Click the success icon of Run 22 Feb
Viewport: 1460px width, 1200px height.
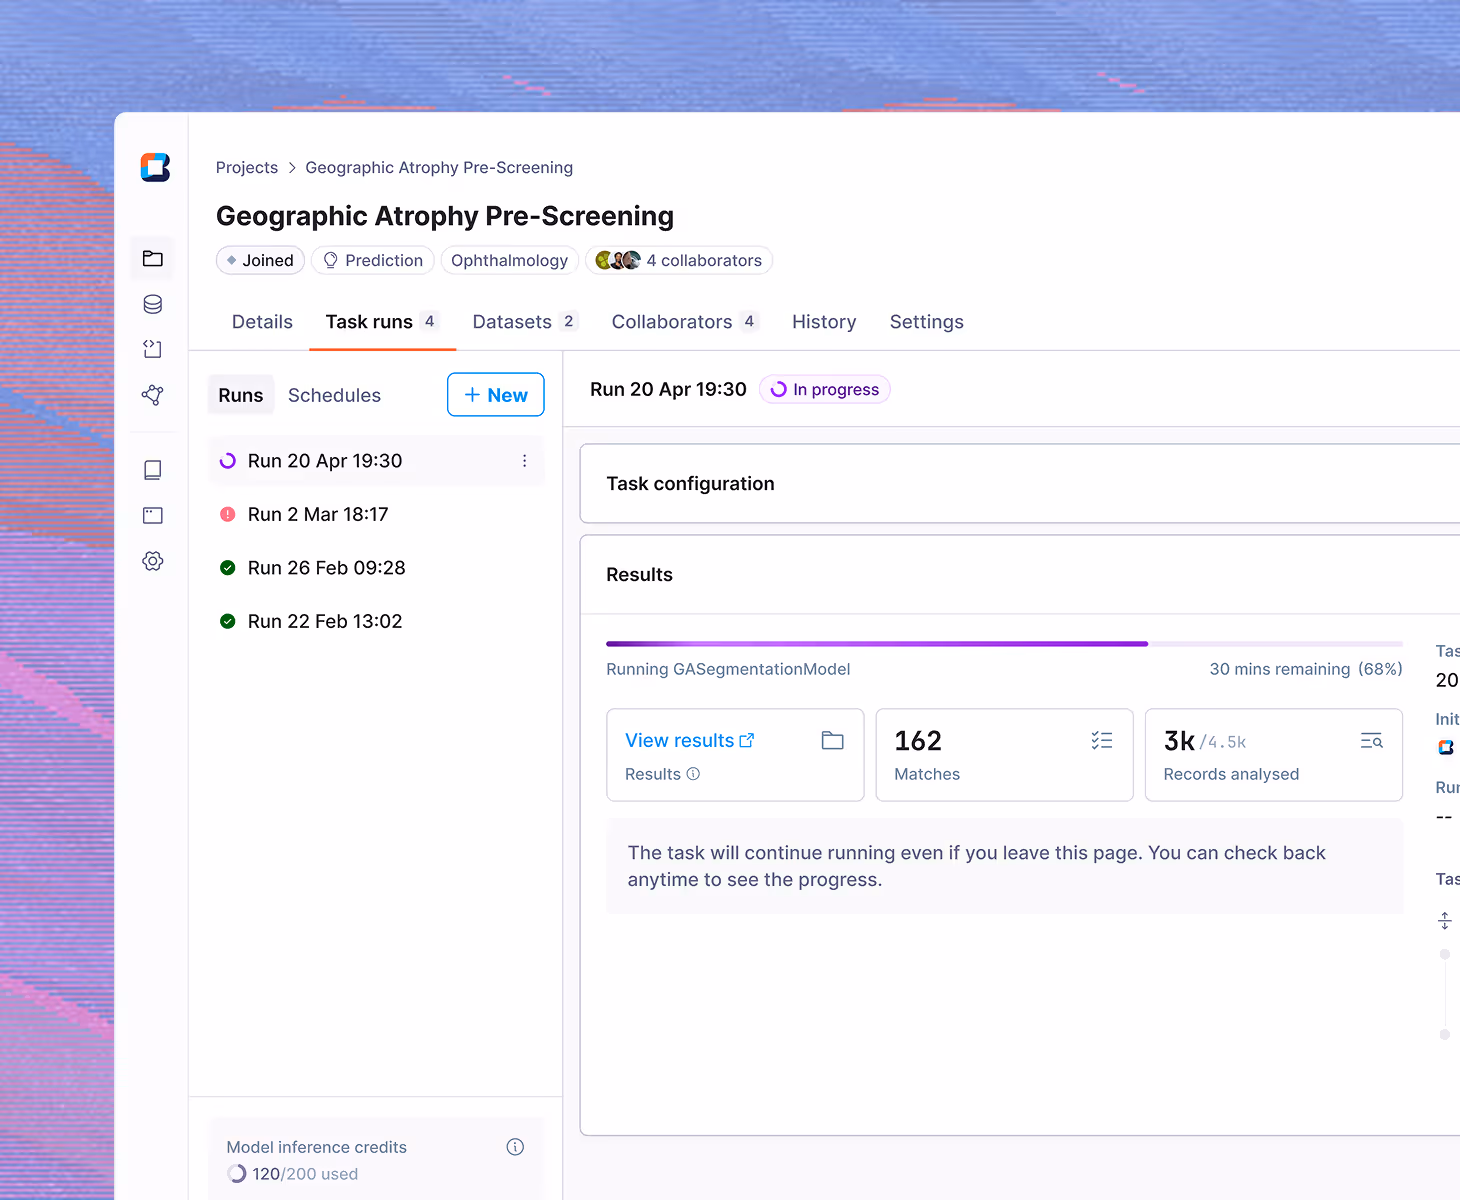(228, 621)
